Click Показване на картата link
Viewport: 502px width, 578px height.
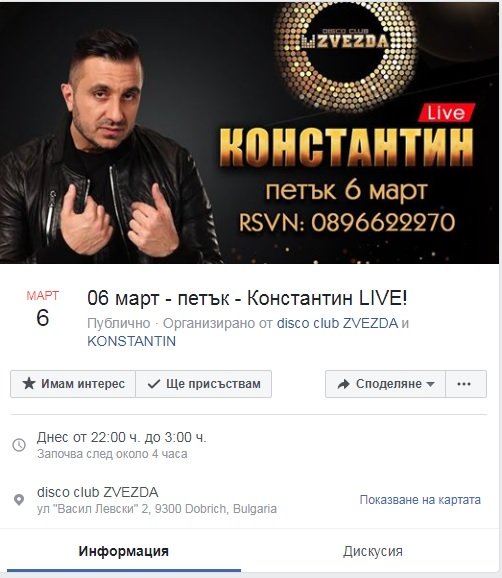coord(420,500)
